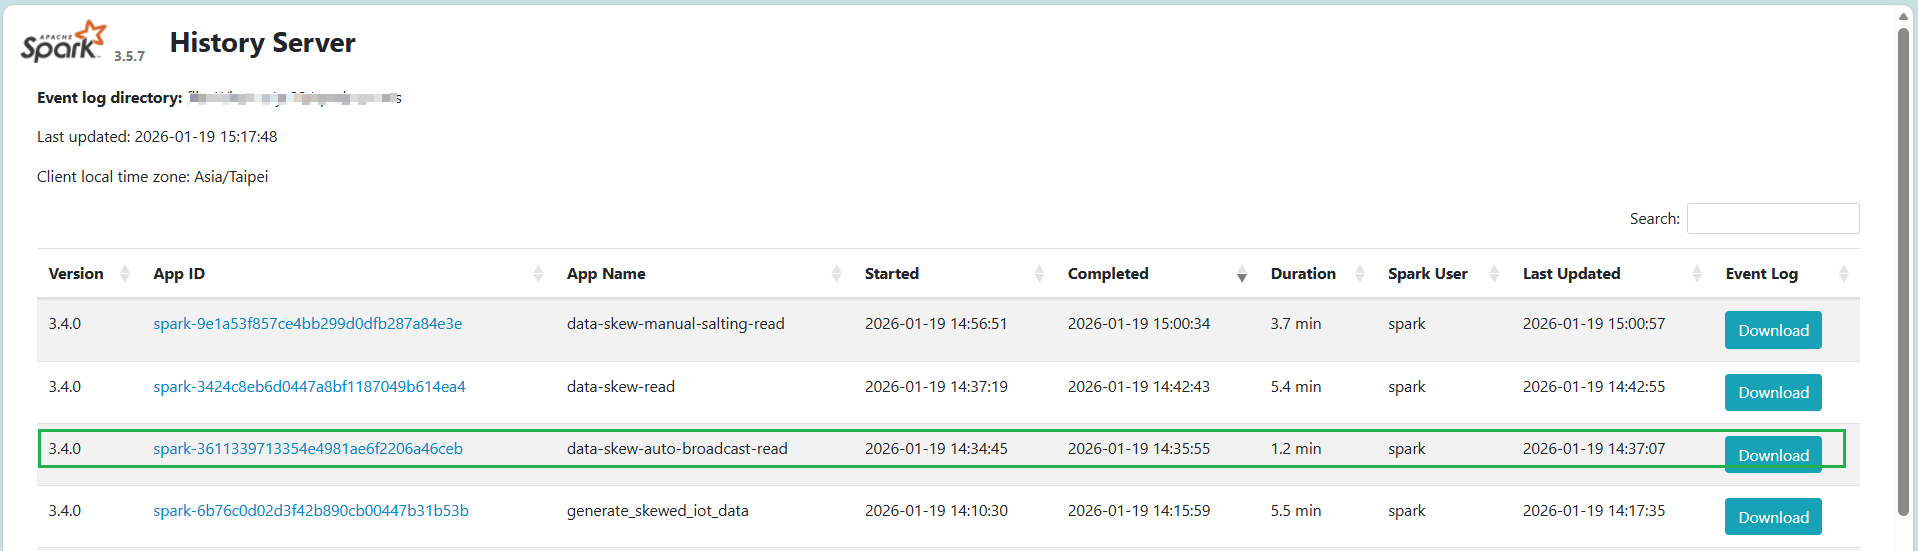Download event log for generate_skewed_iot_data

pyautogui.click(x=1772, y=517)
